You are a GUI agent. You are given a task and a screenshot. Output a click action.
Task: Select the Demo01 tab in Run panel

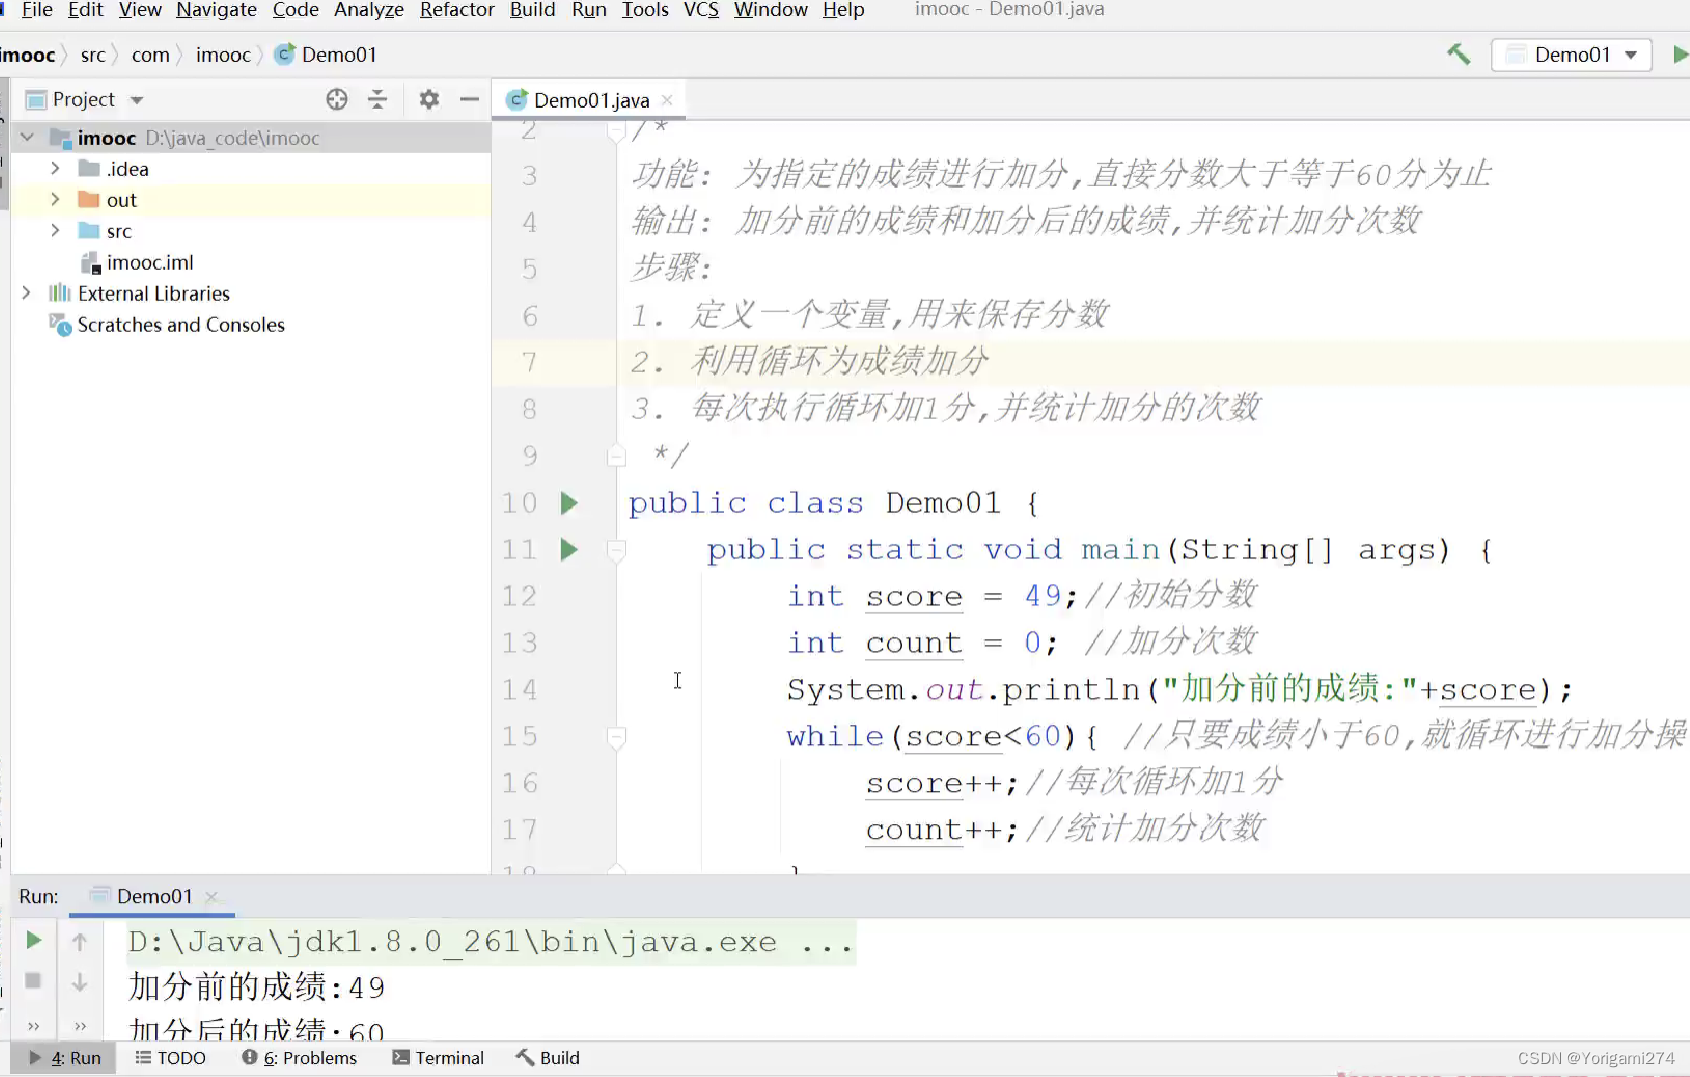(x=153, y=897)
